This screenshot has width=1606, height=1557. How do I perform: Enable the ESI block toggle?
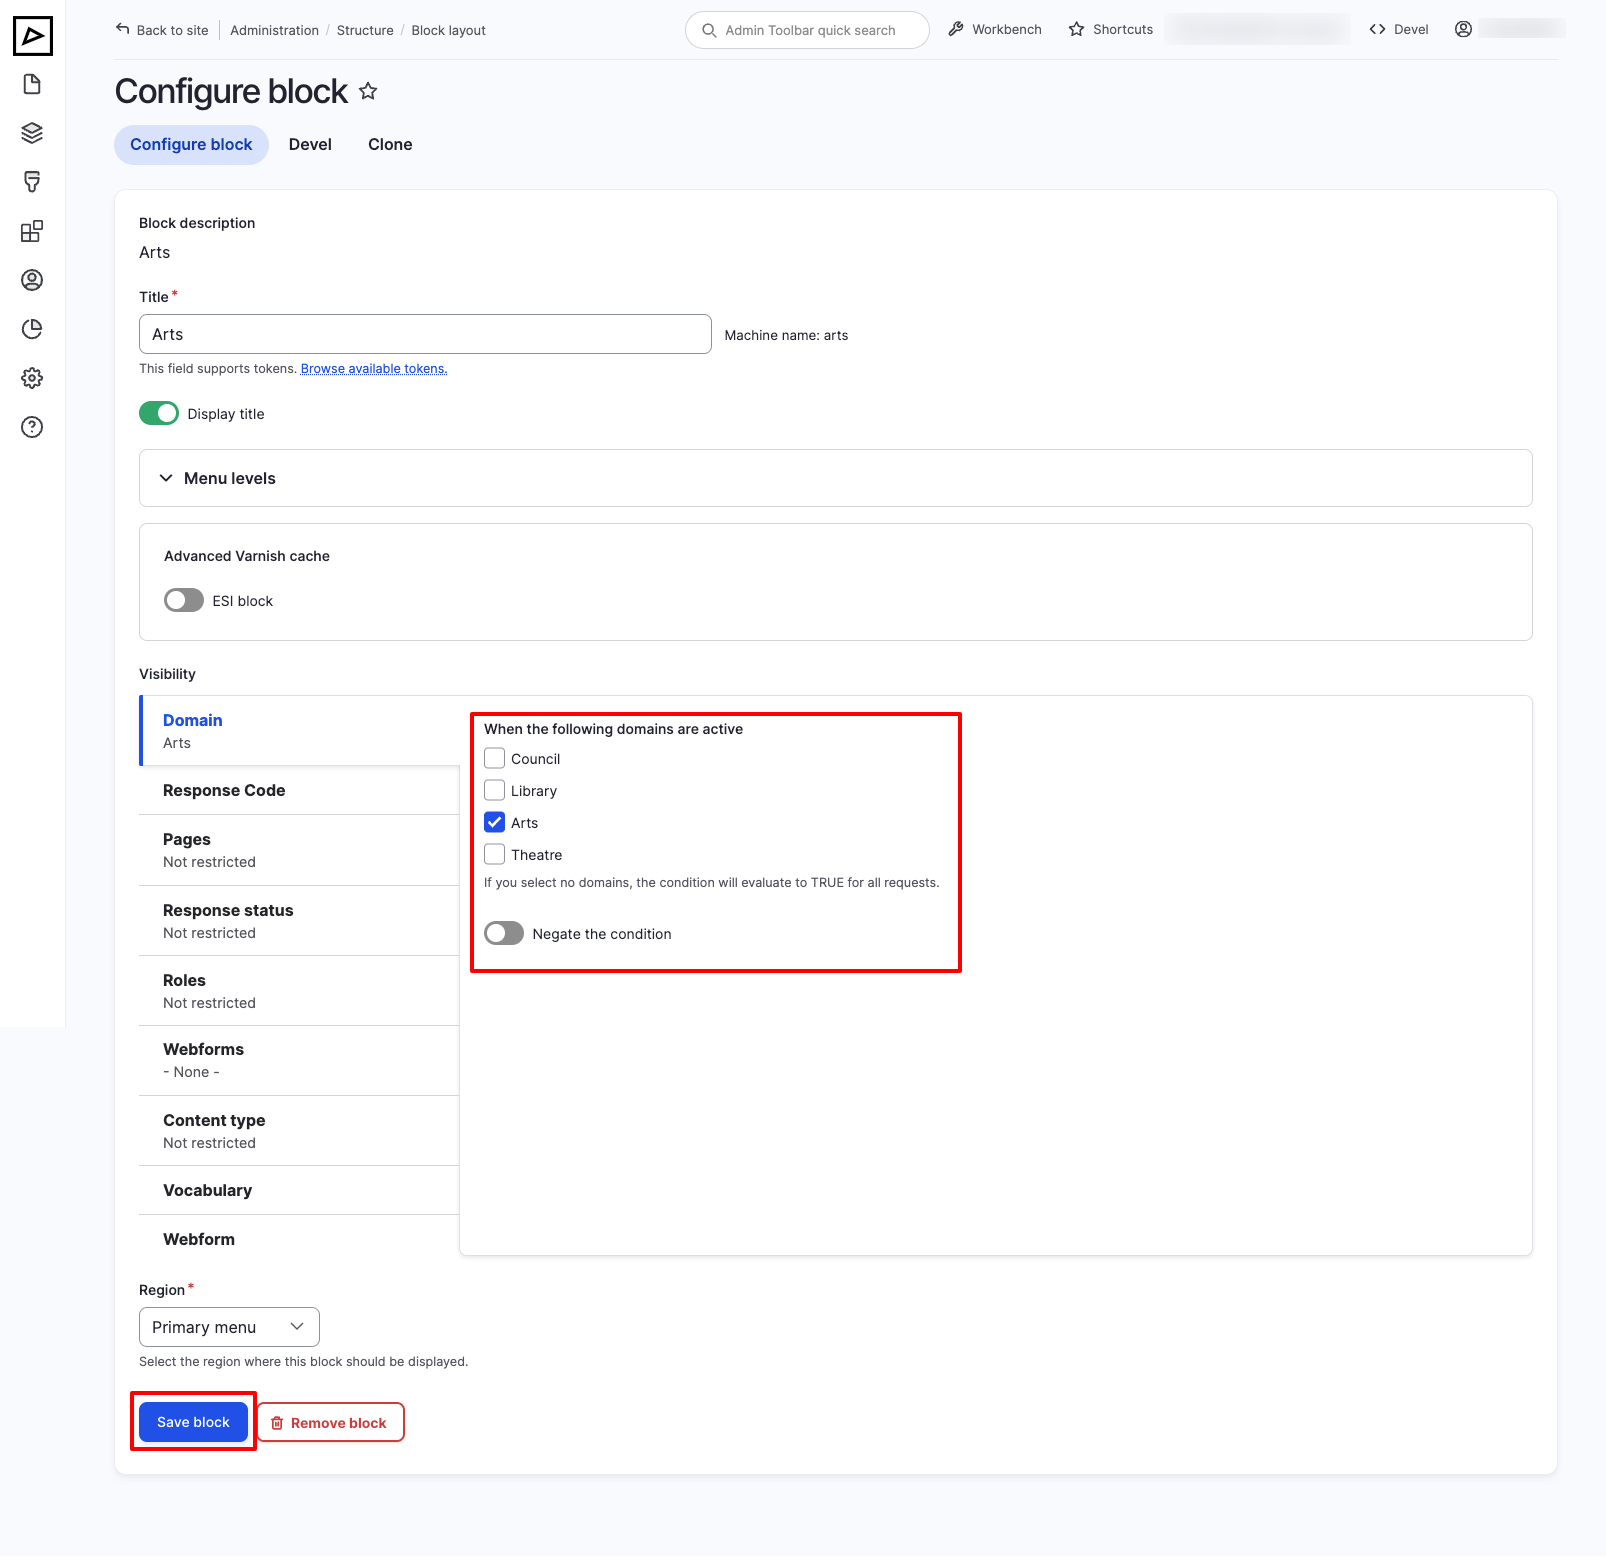tap(184, 600)
